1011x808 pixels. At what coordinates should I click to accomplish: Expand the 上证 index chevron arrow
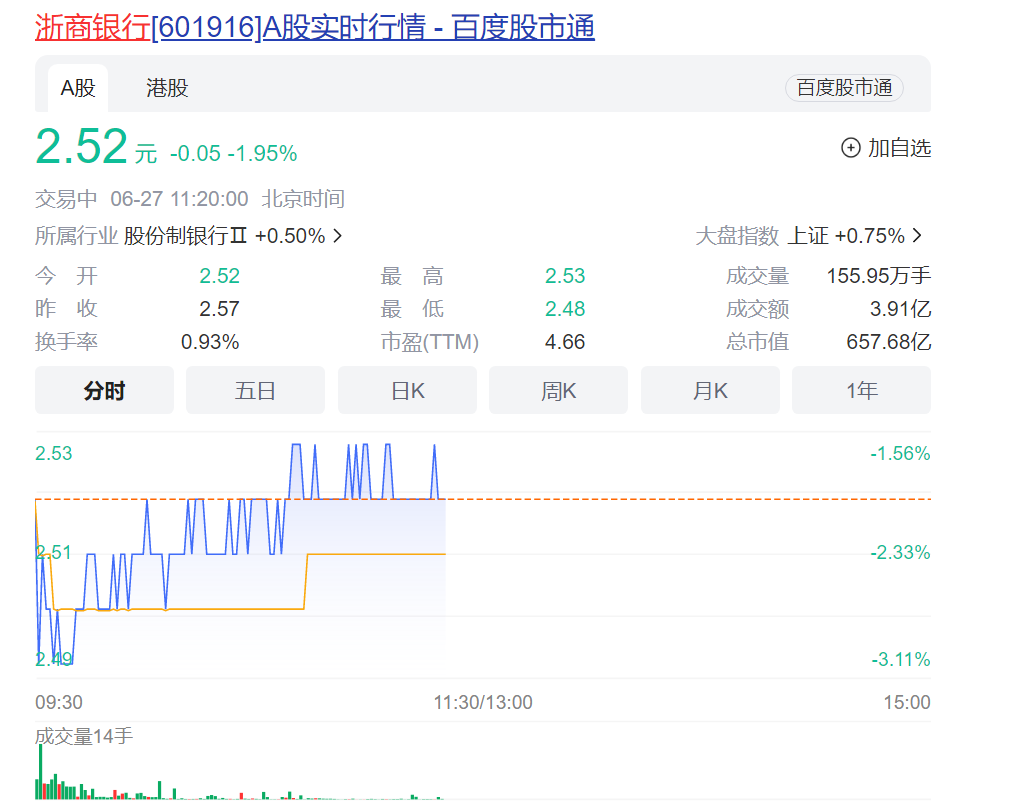point(917,236)
